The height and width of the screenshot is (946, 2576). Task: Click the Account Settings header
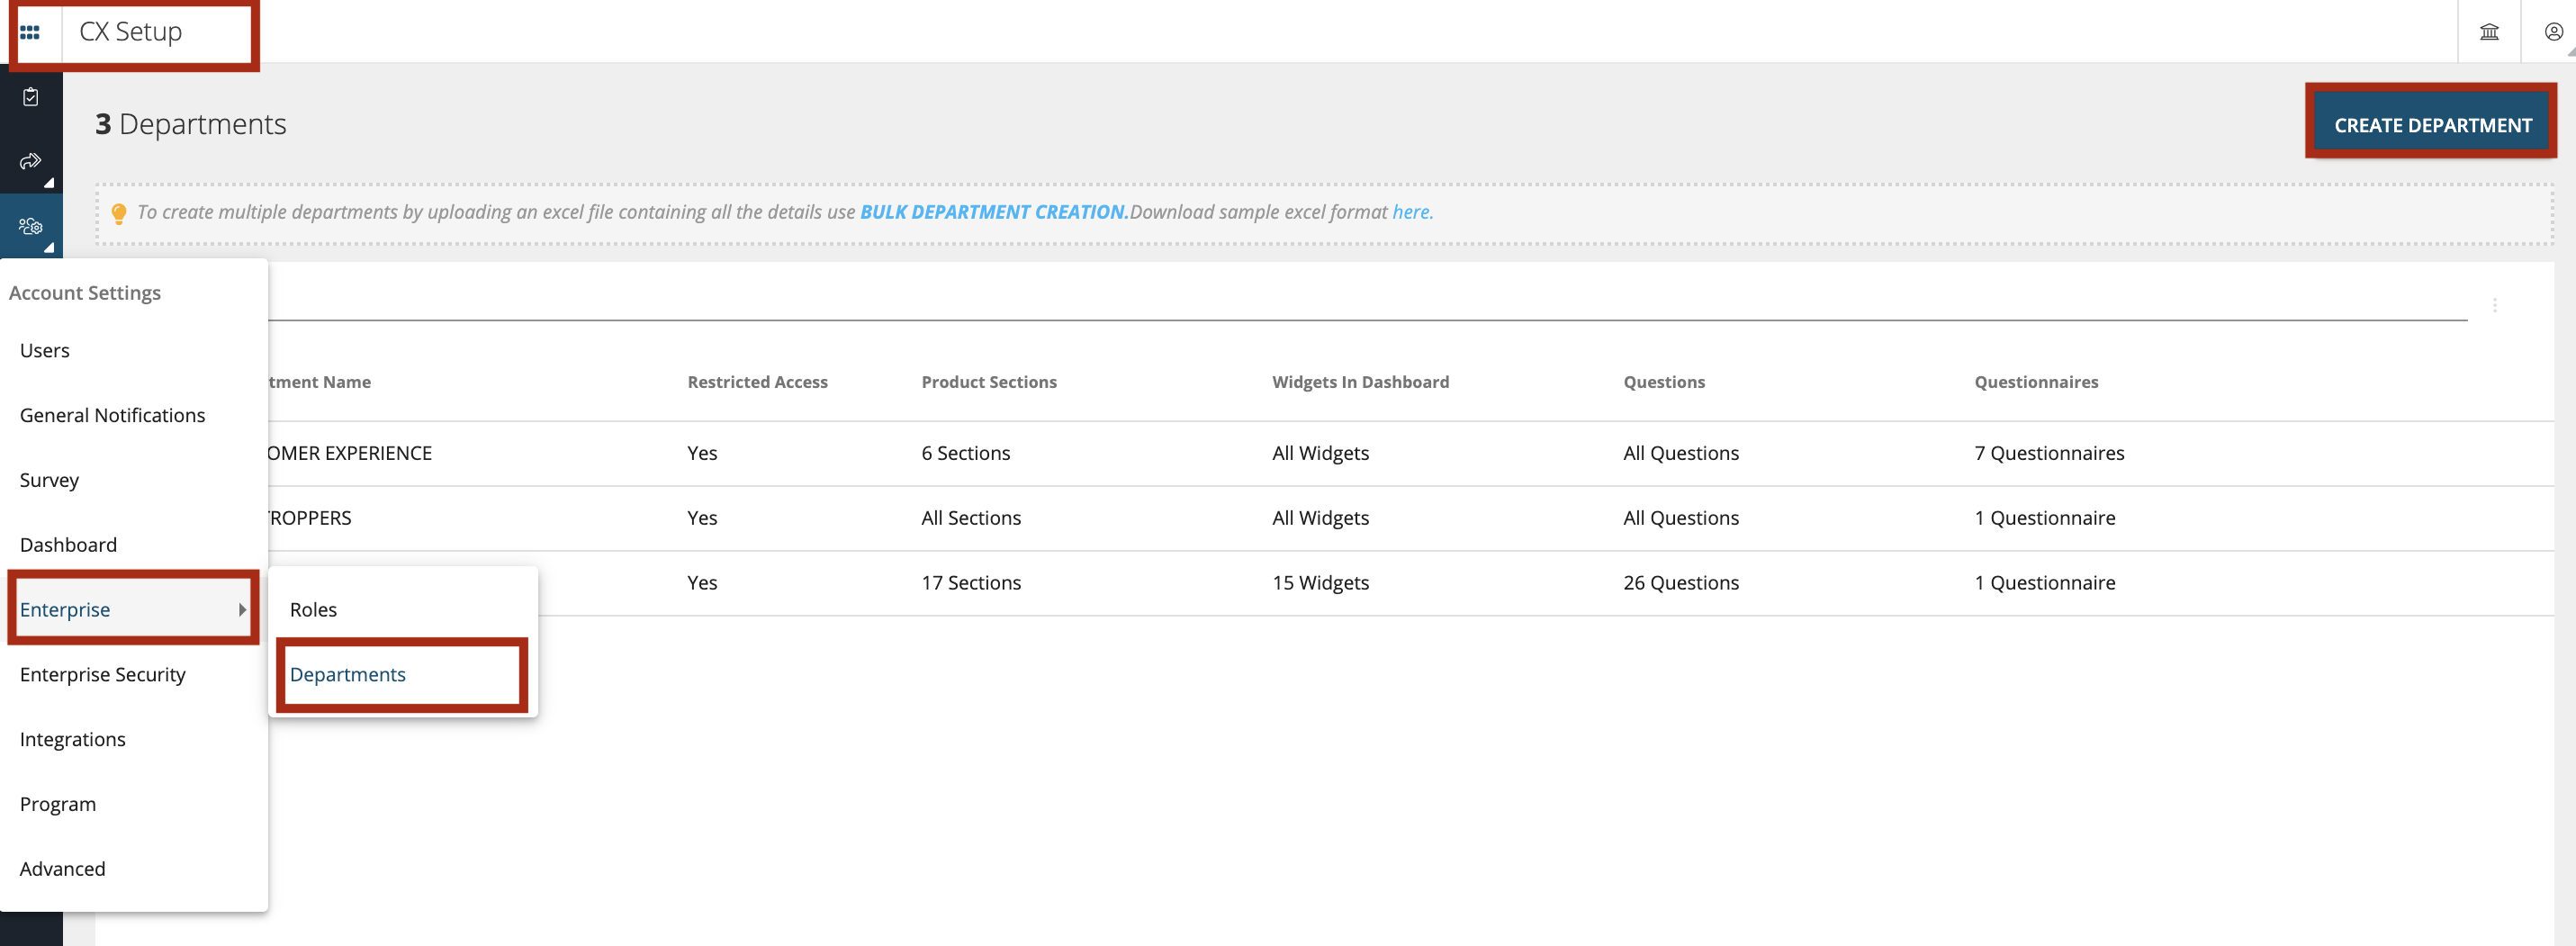click(85, 293)
